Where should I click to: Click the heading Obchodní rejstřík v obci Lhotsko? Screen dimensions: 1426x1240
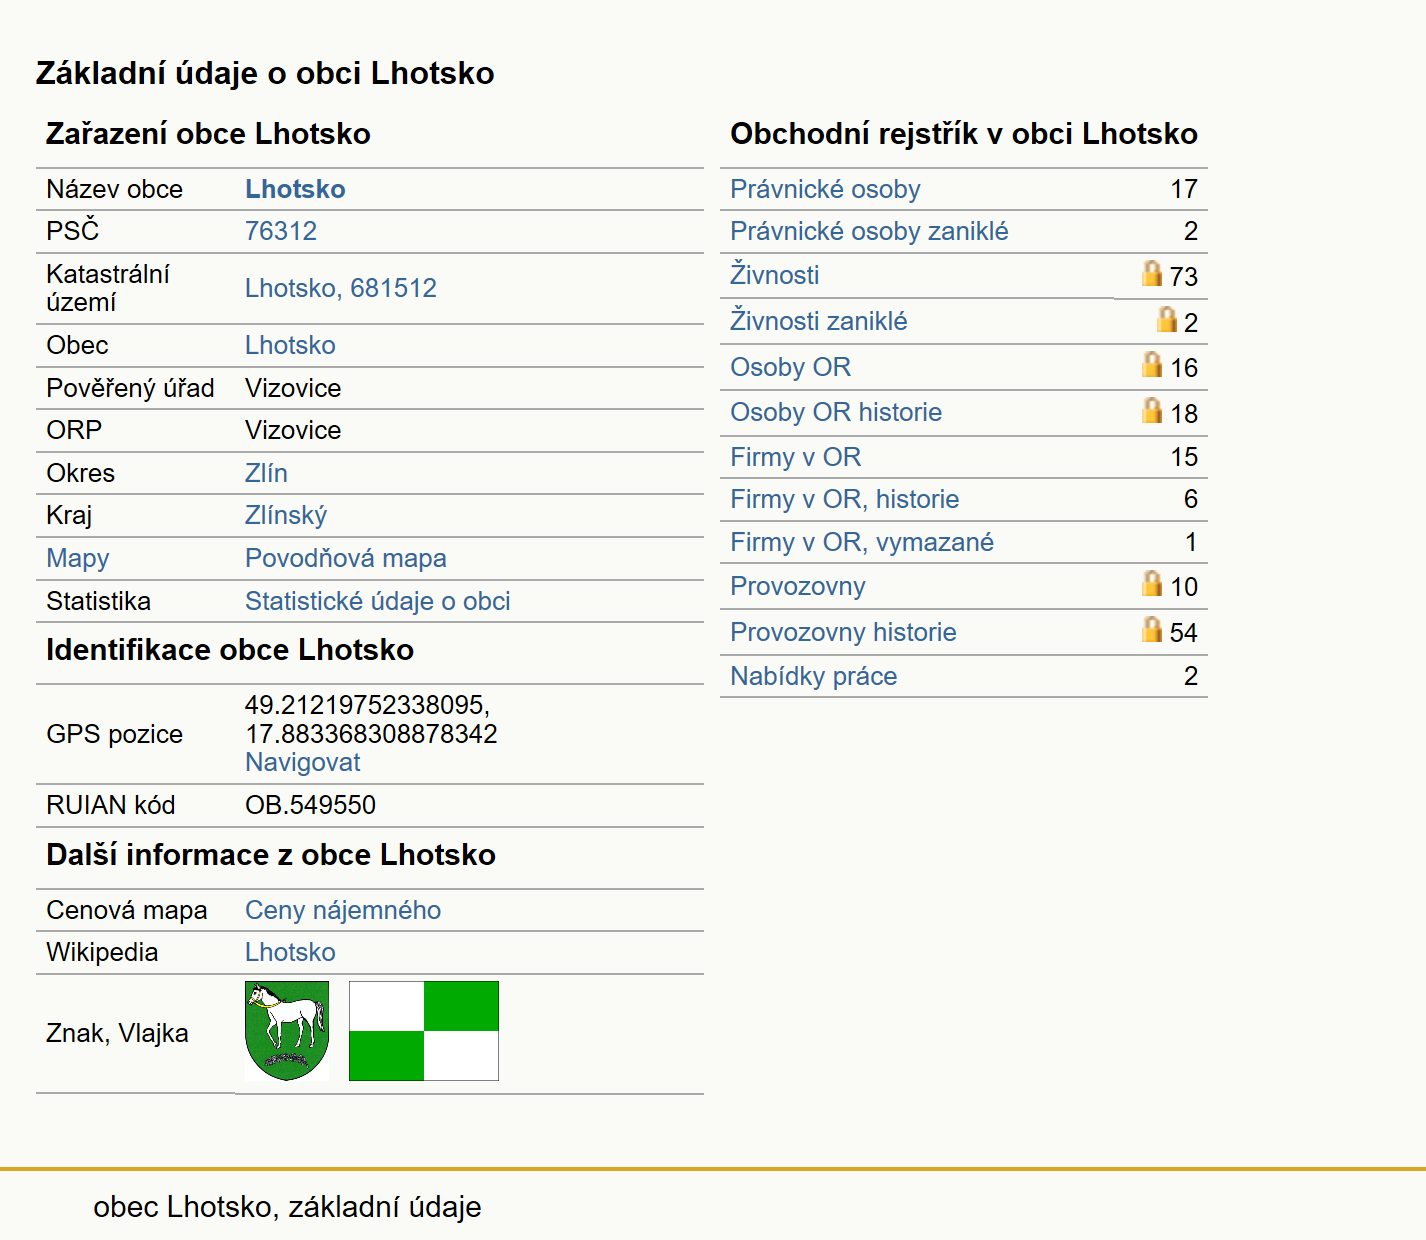click(x=964, y=134)
